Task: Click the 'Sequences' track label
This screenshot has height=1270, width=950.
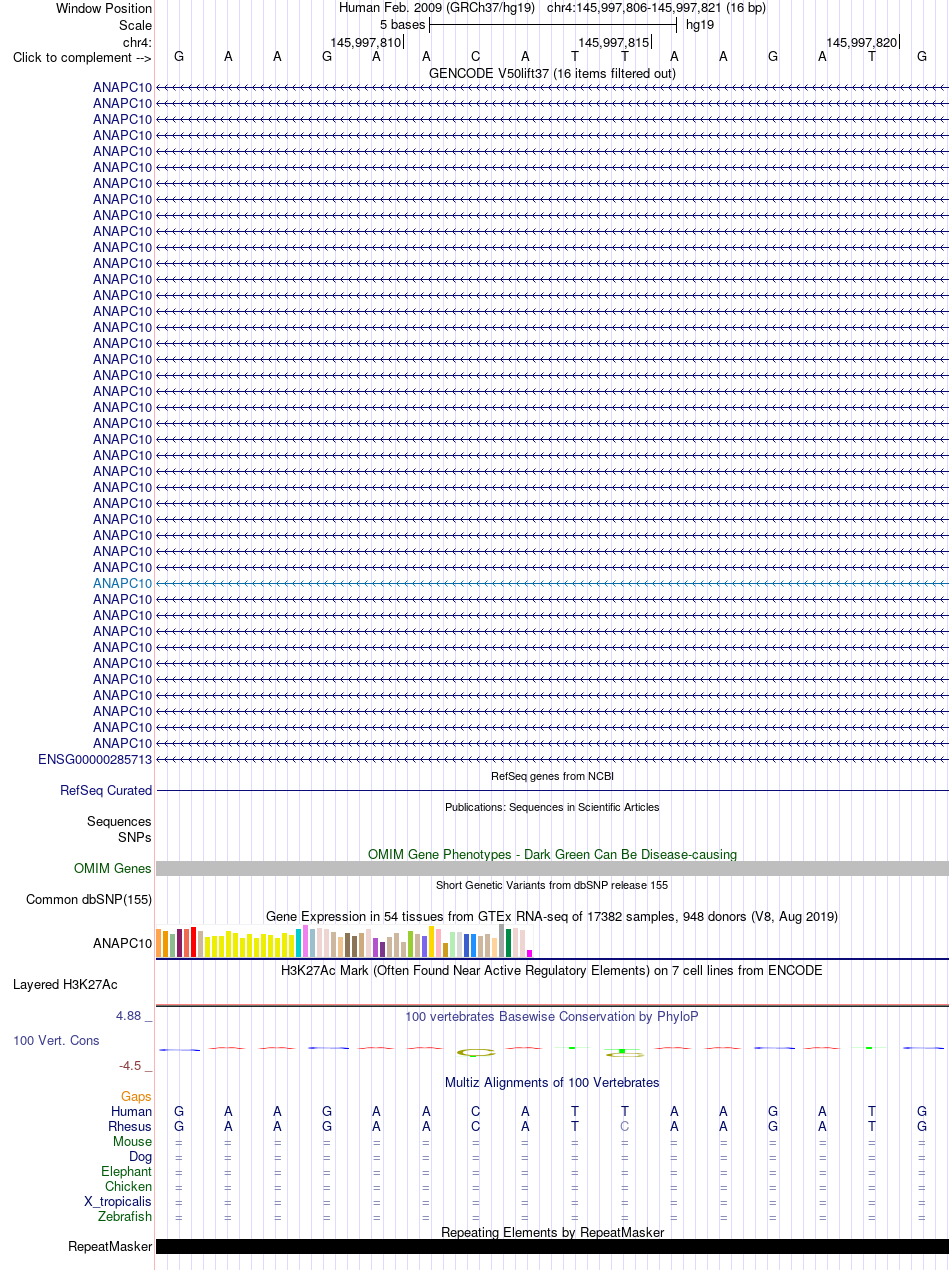Action: coord(119,821)
